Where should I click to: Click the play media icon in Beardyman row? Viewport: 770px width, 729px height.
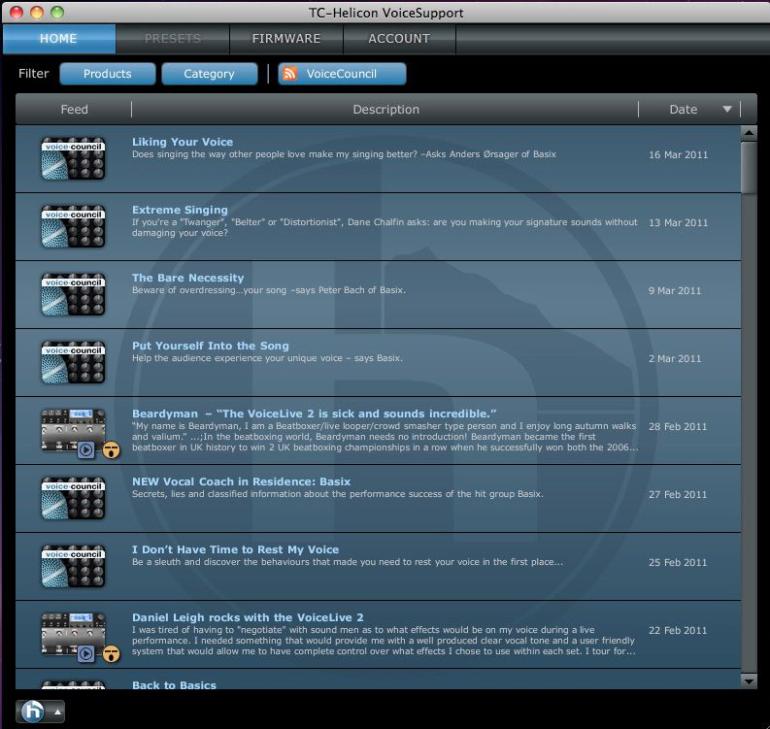86,450
